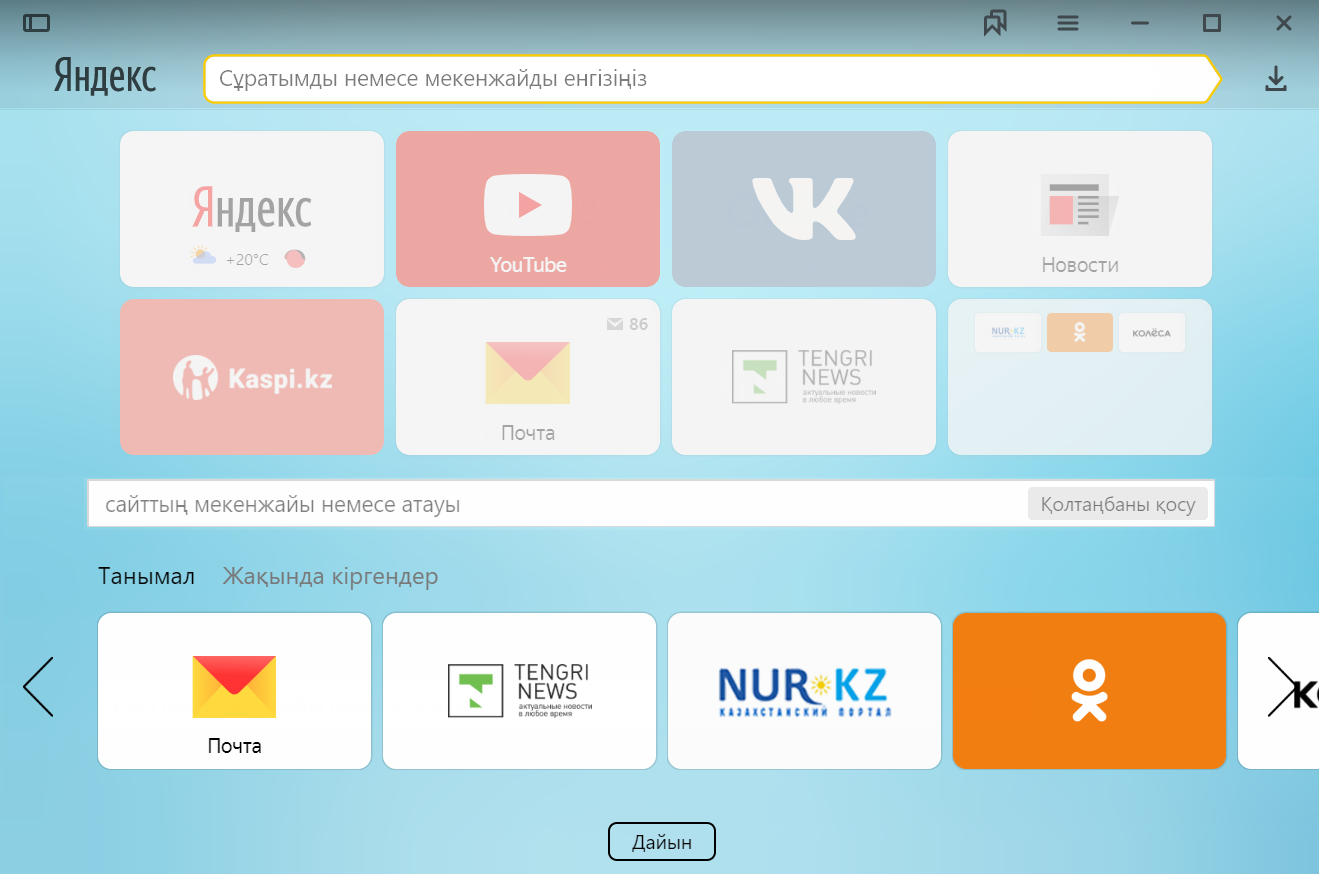This screenshot has height=874, width=1319.
Task: Click the Яндекс logo beside address bar
Action: coord(104,77)
